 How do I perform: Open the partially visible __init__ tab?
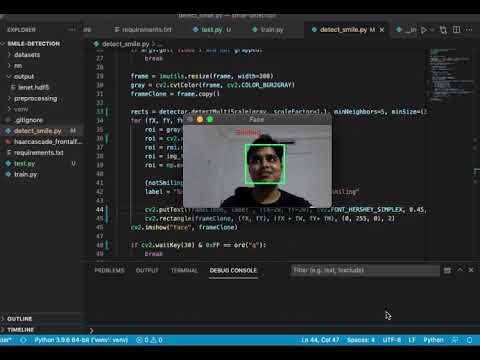406,30
